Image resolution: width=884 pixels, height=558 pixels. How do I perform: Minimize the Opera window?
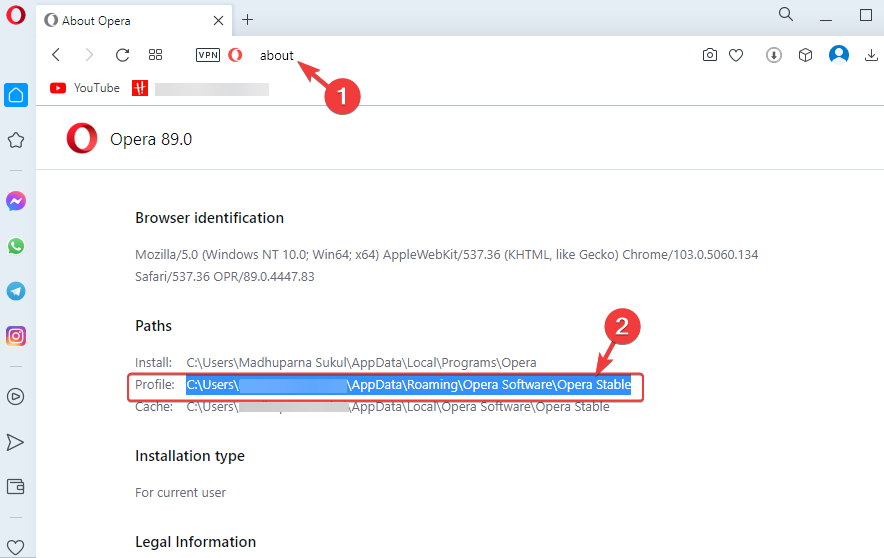pyautogui.click(x=826, y=20)
